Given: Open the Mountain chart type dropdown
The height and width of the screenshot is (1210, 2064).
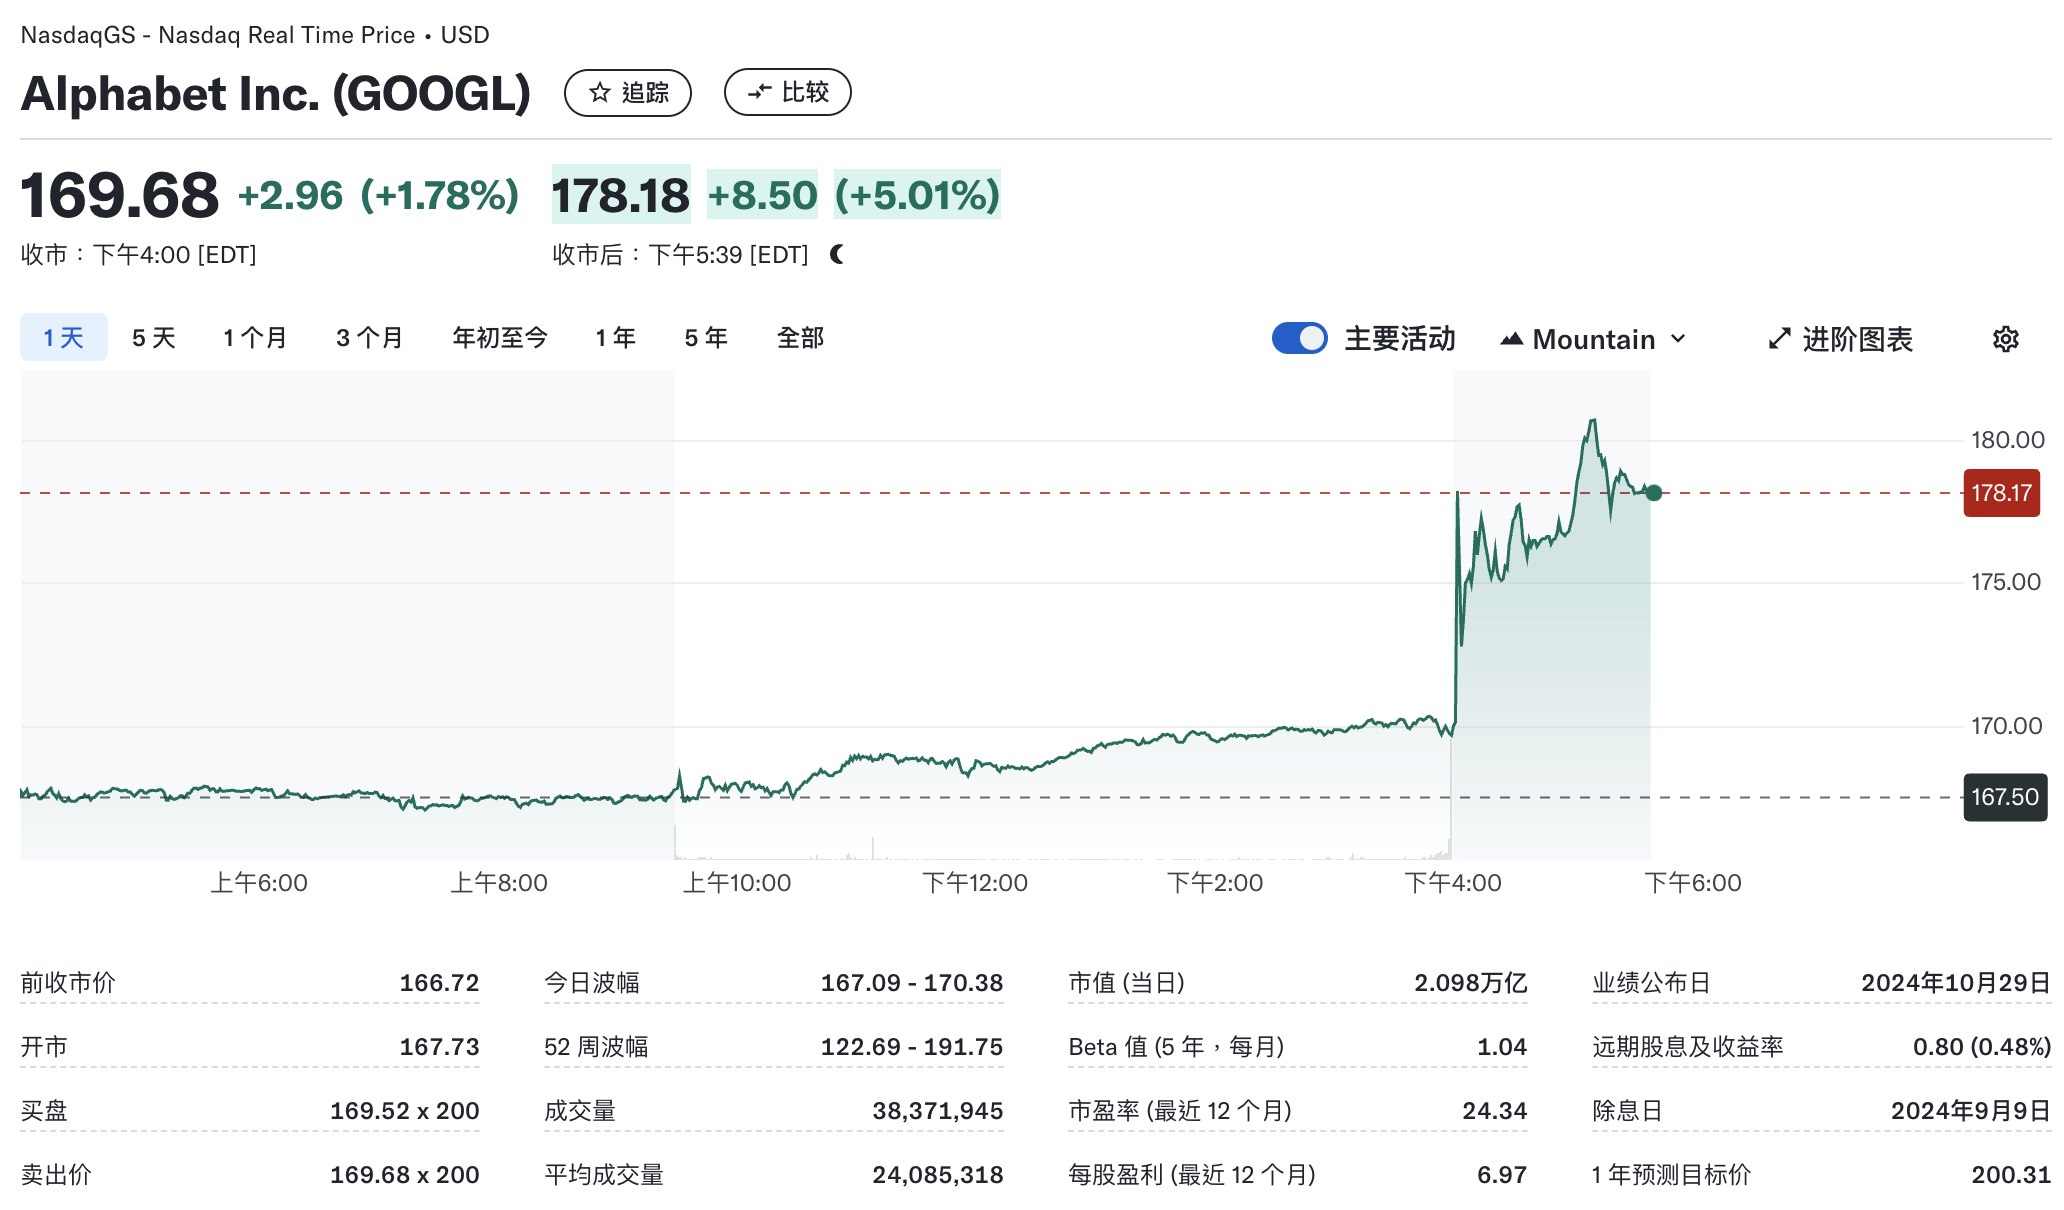Looking at the screenshot, I should click(x=1595, y=340).
